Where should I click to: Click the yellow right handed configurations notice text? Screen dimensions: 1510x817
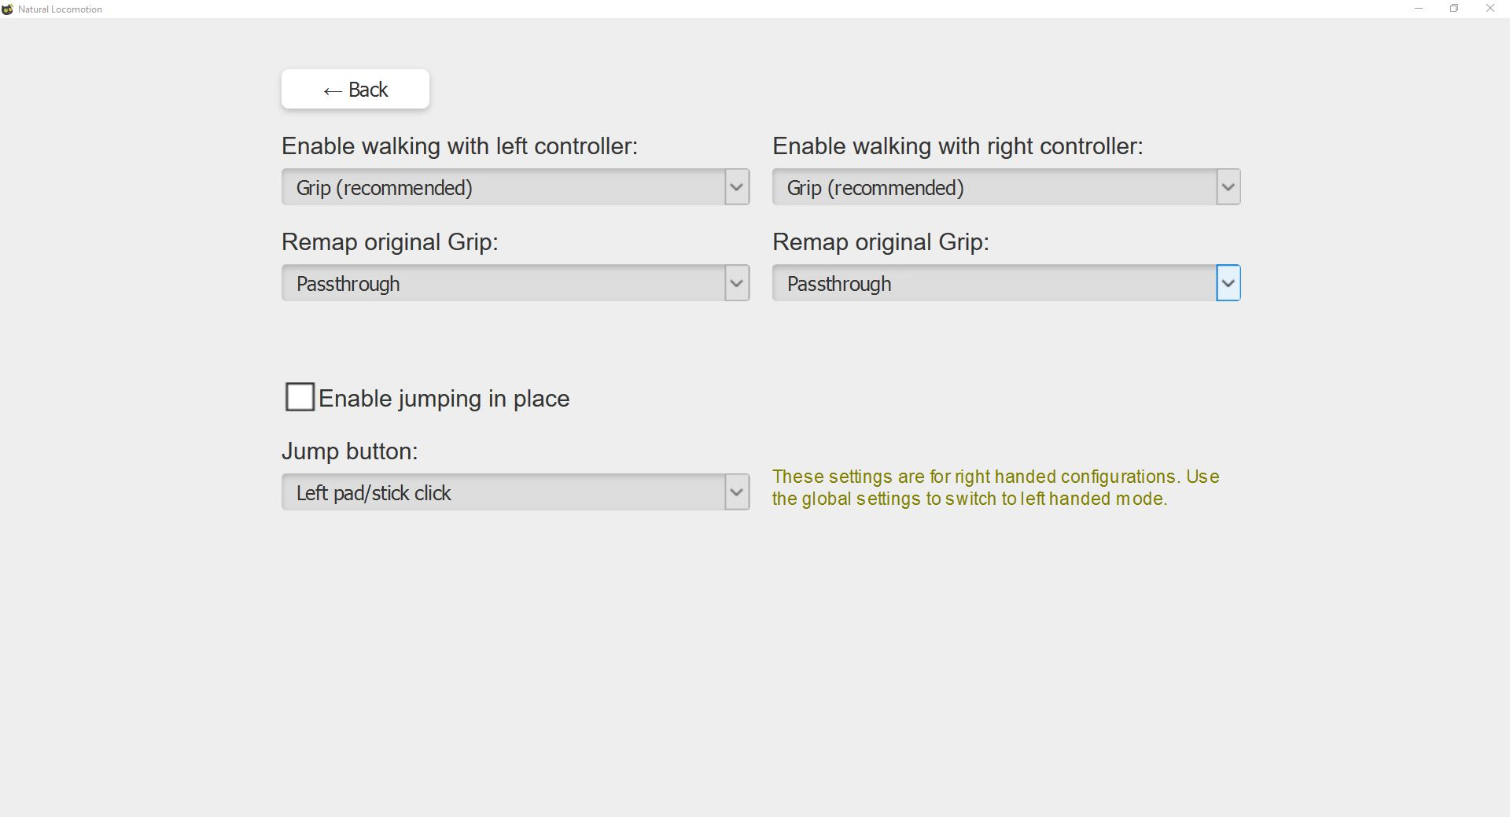coord(996,487)
